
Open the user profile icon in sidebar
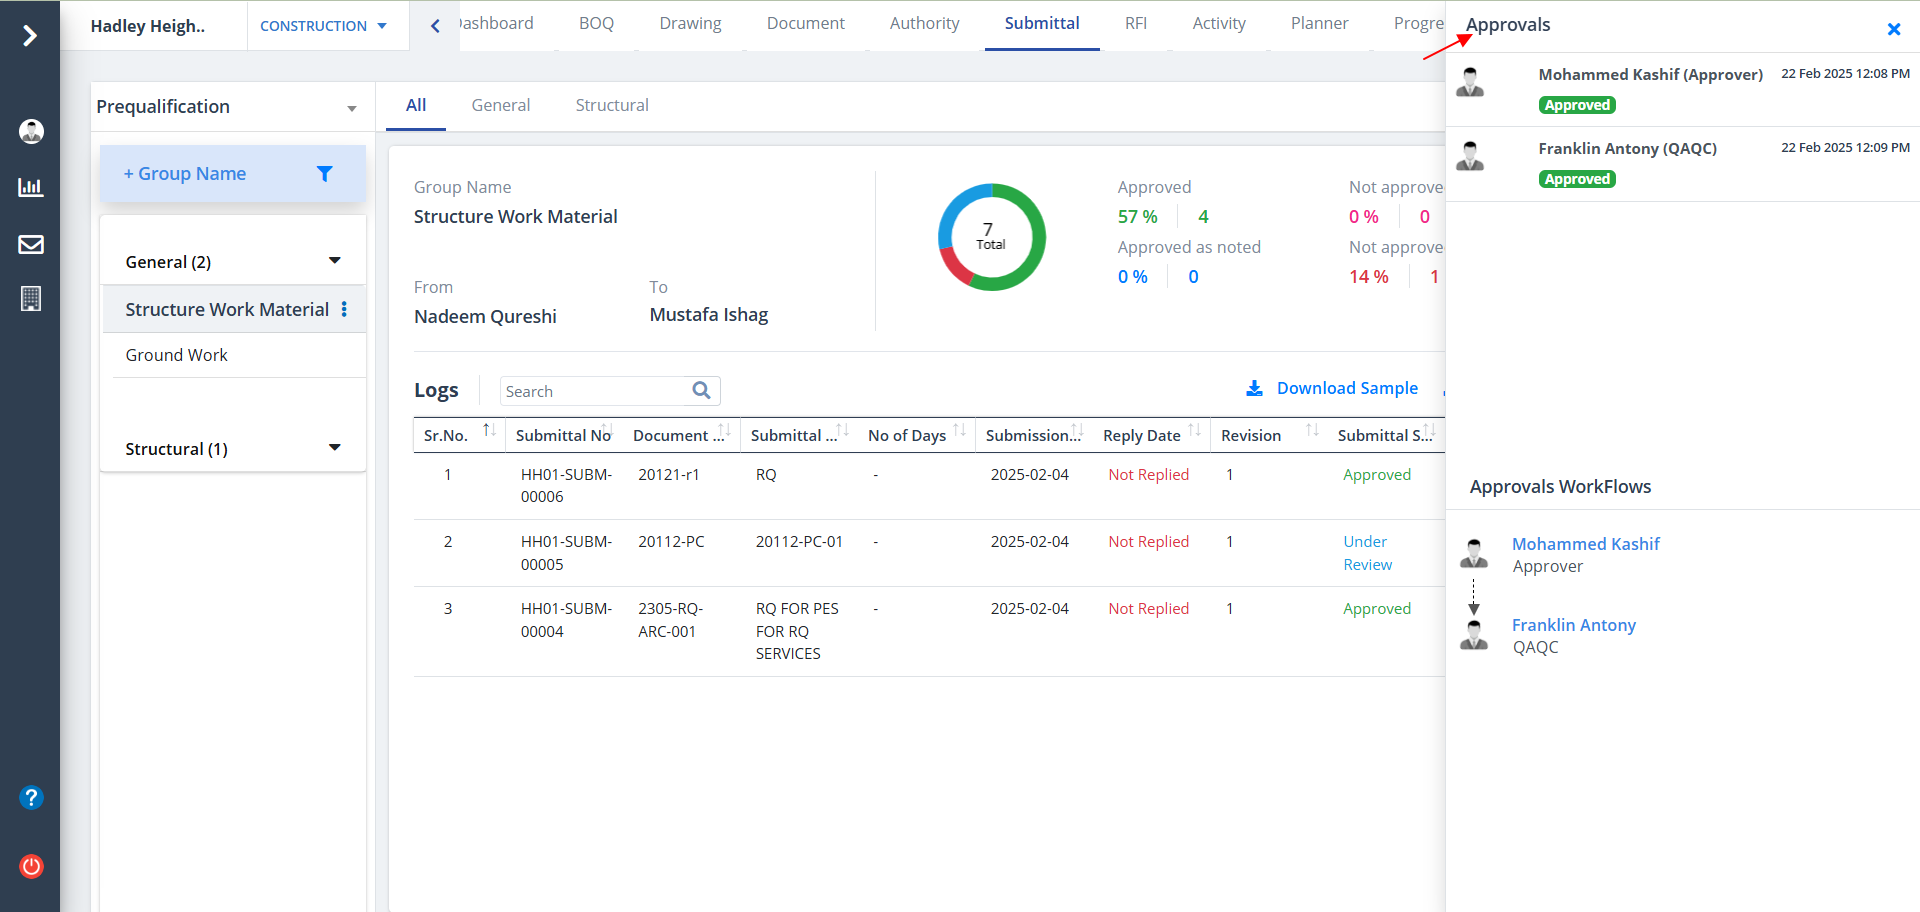[x=31, y=131]
